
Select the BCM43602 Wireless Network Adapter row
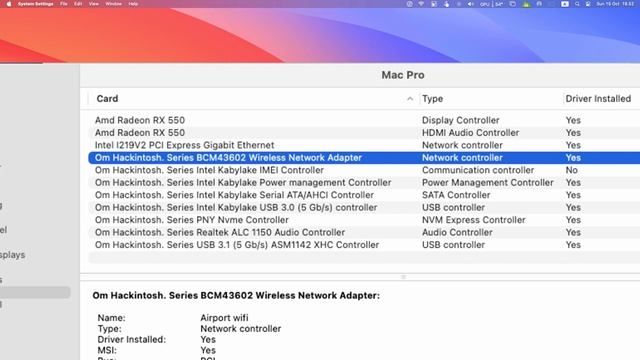[x=364, y=158]
